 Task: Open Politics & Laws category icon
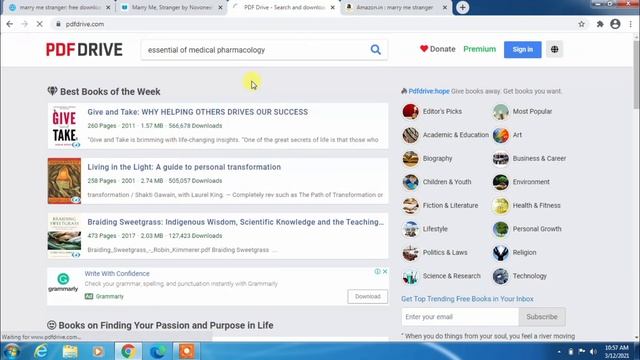point(410,253)
